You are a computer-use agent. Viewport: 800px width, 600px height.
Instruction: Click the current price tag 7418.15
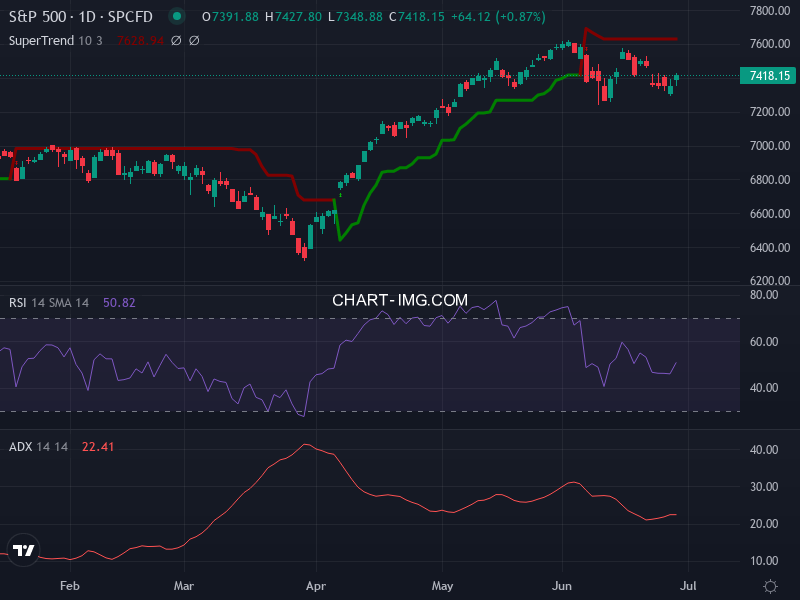tap(769, 76)
